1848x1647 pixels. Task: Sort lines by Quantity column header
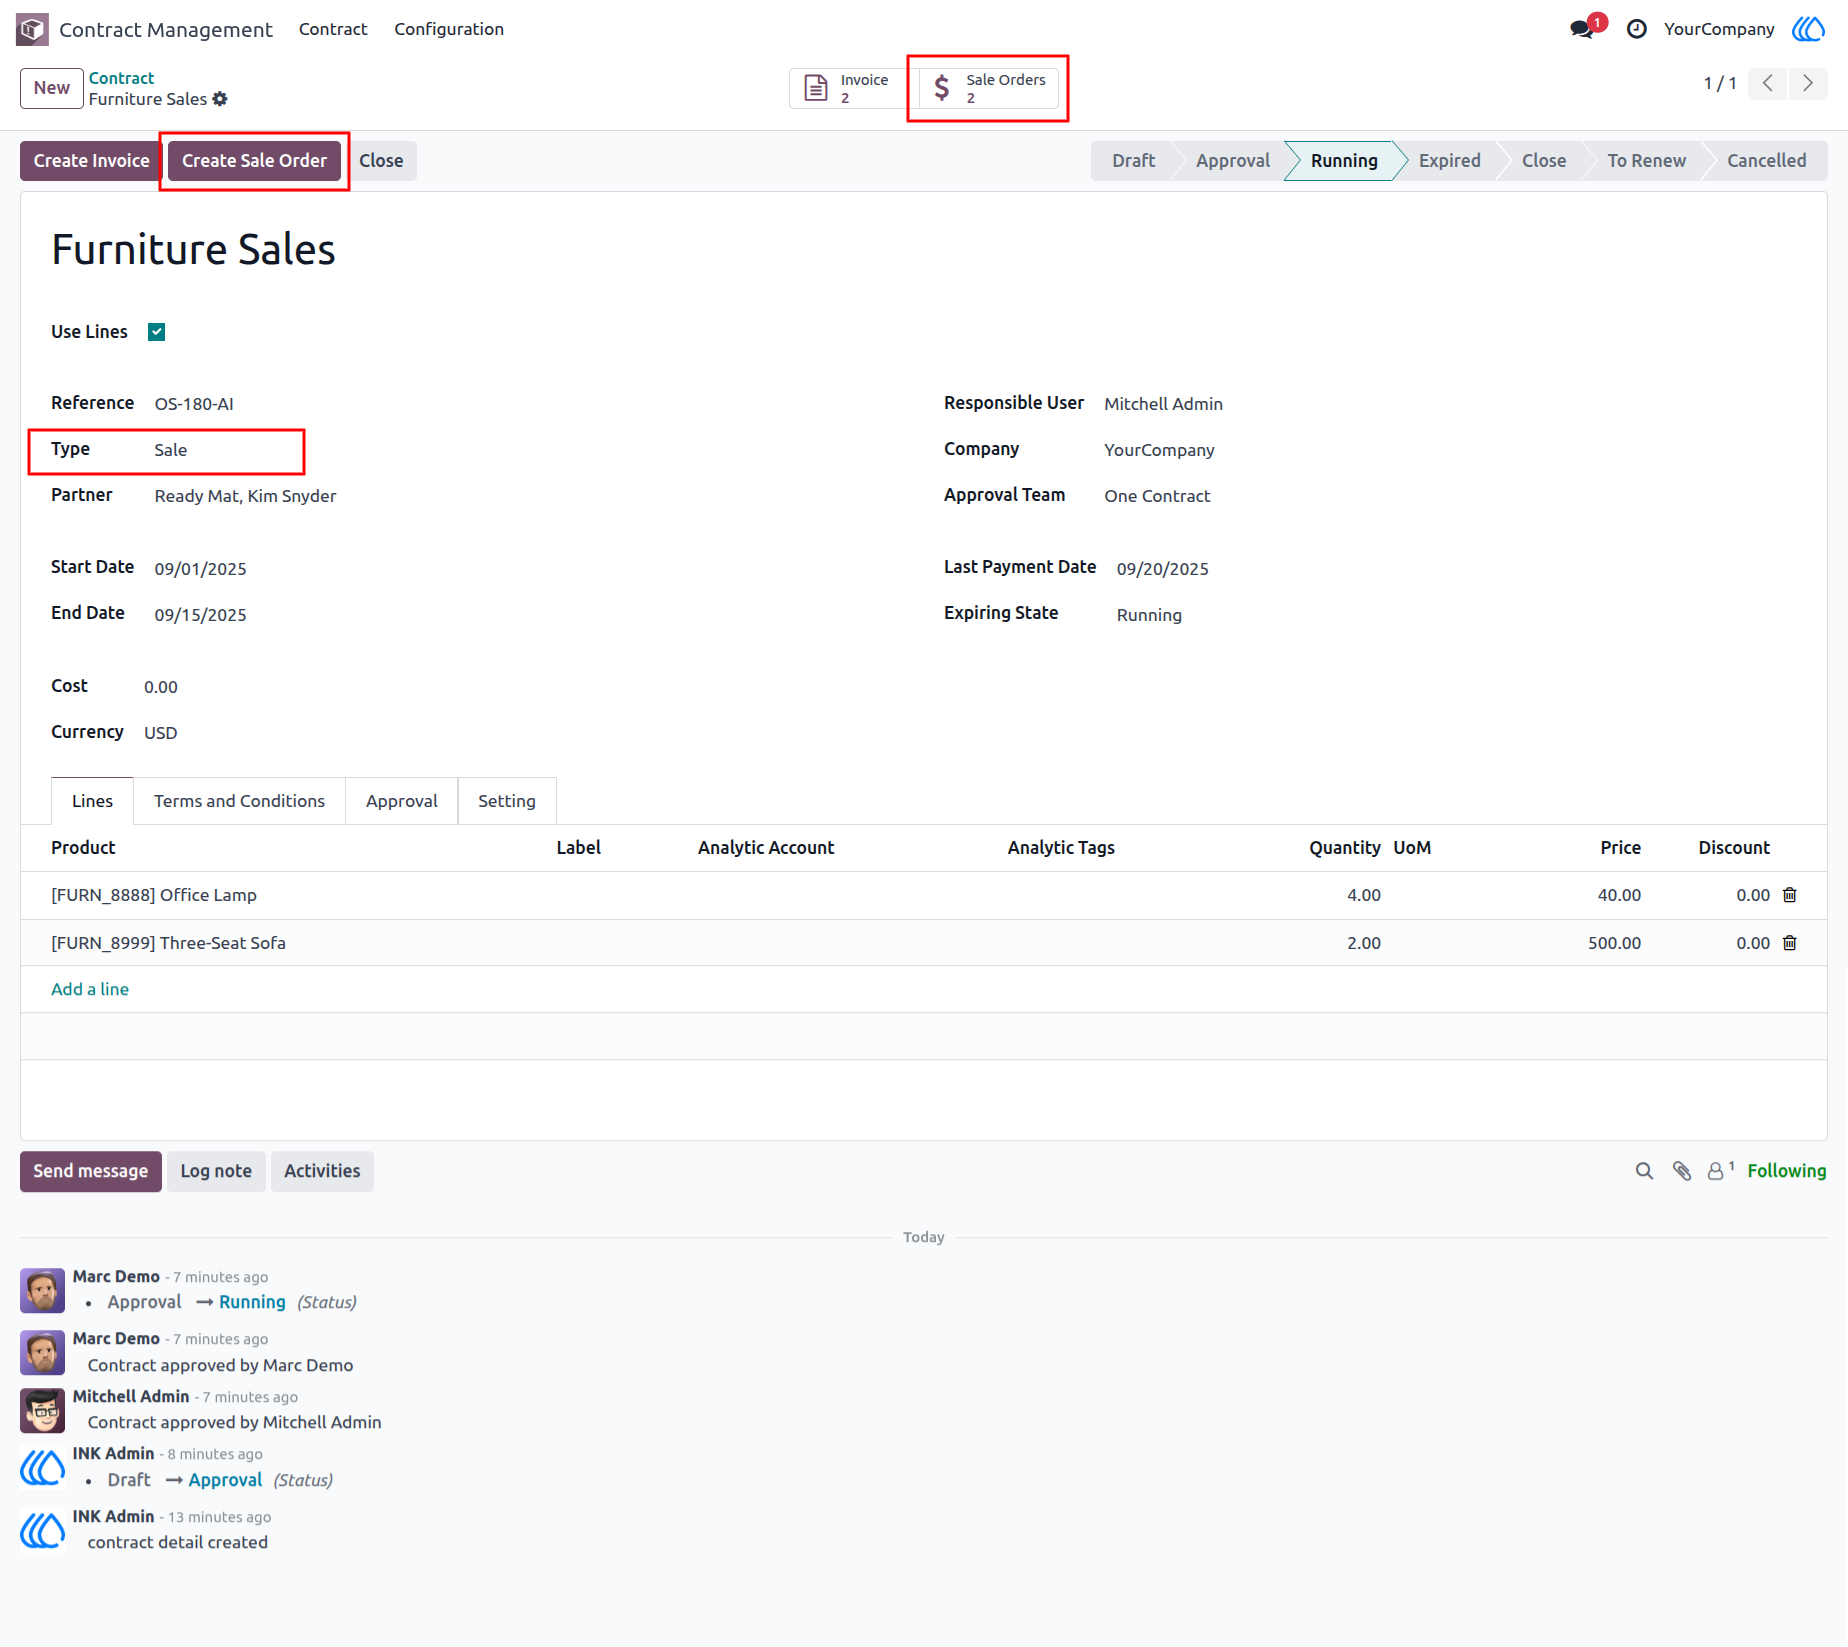tap(1344, 848)
